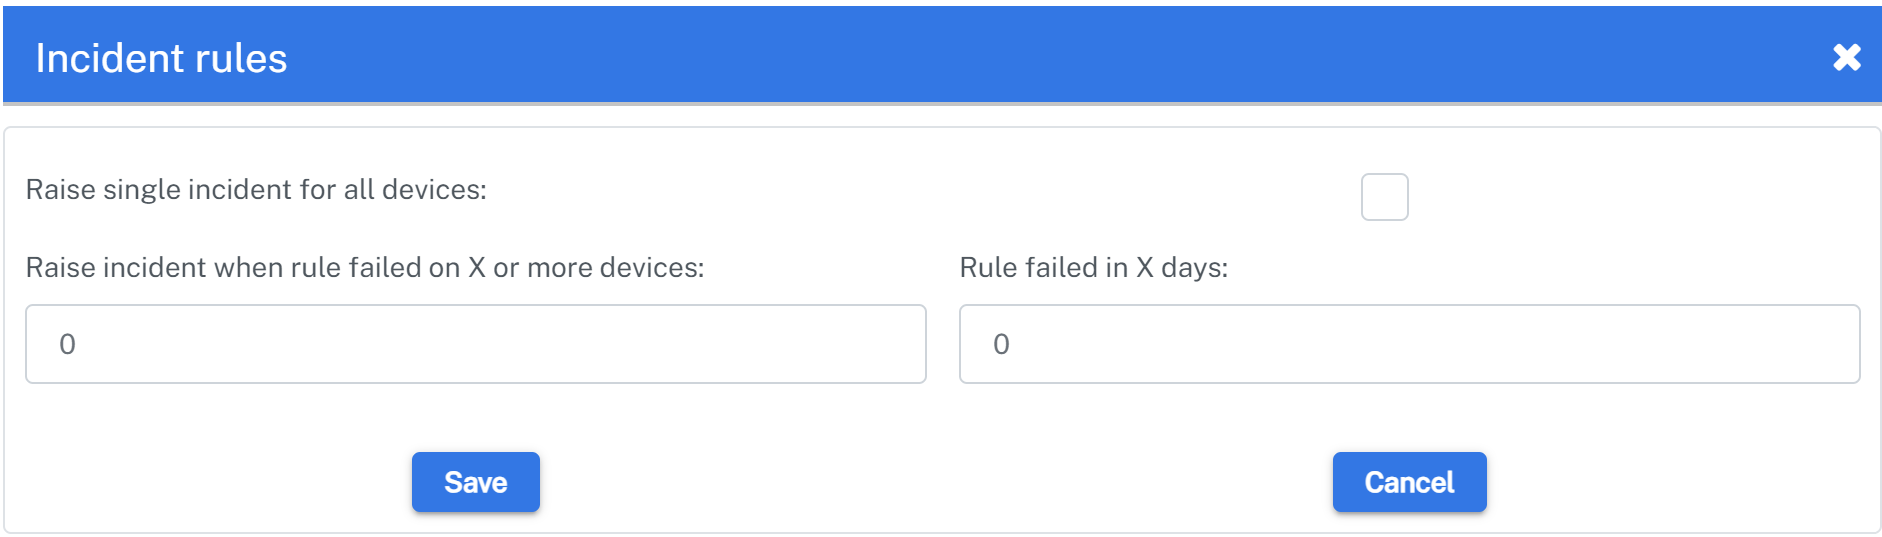This screenshot has height=537, width=1882.
Task: Click the zero value in days field
Action: (x=1001, y=345)
